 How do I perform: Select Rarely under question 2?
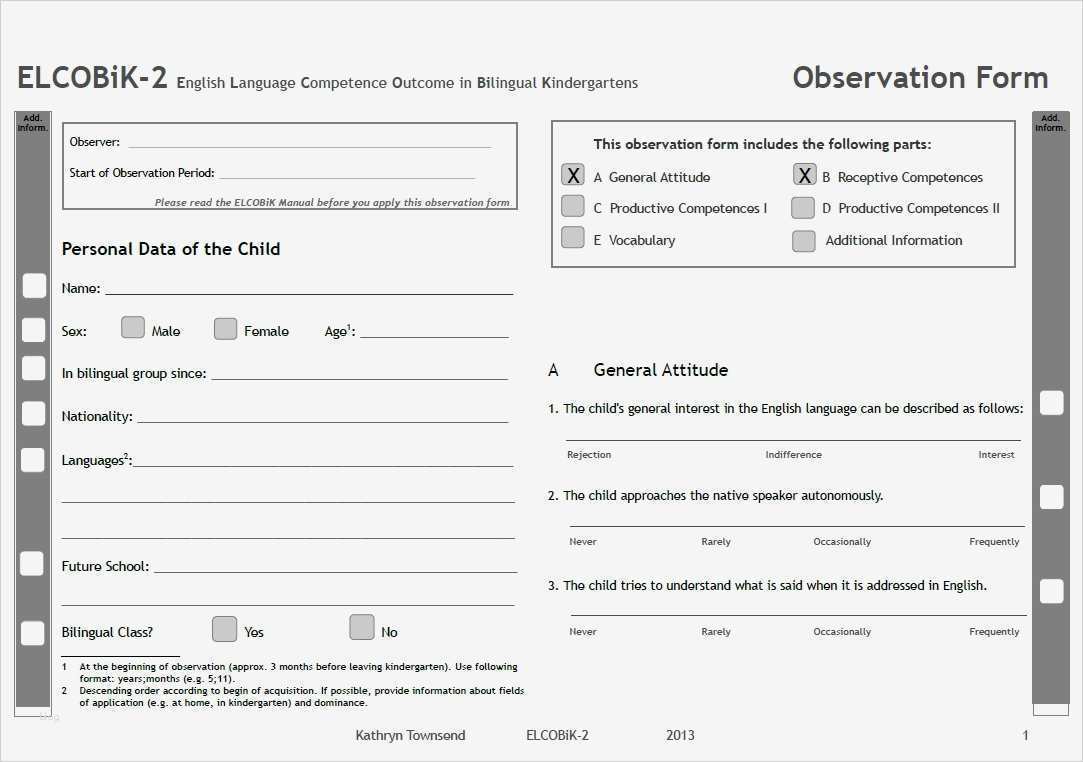(x=716, y=542)
